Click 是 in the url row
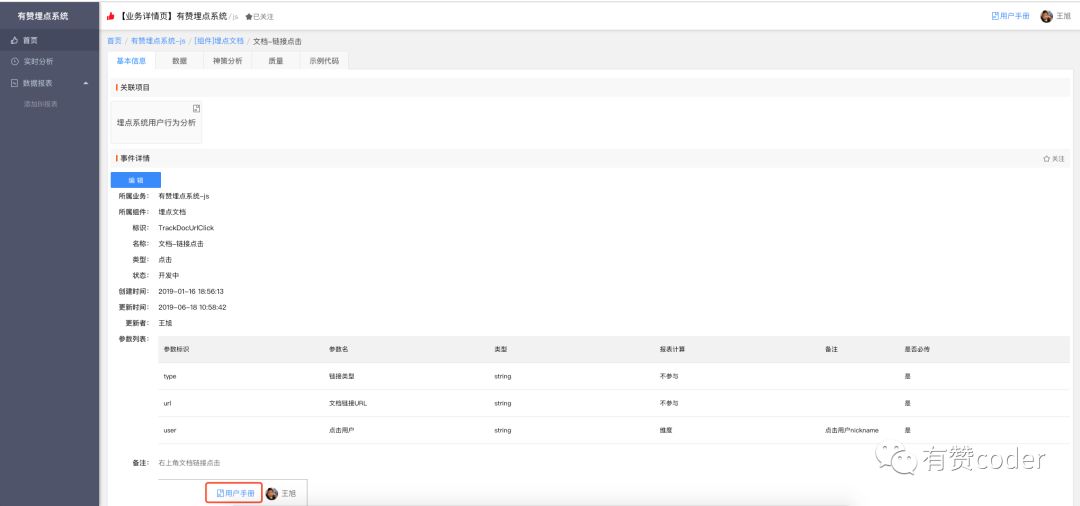The width and height of the screenshot is (1080, 506). click(x=908, y=403)
